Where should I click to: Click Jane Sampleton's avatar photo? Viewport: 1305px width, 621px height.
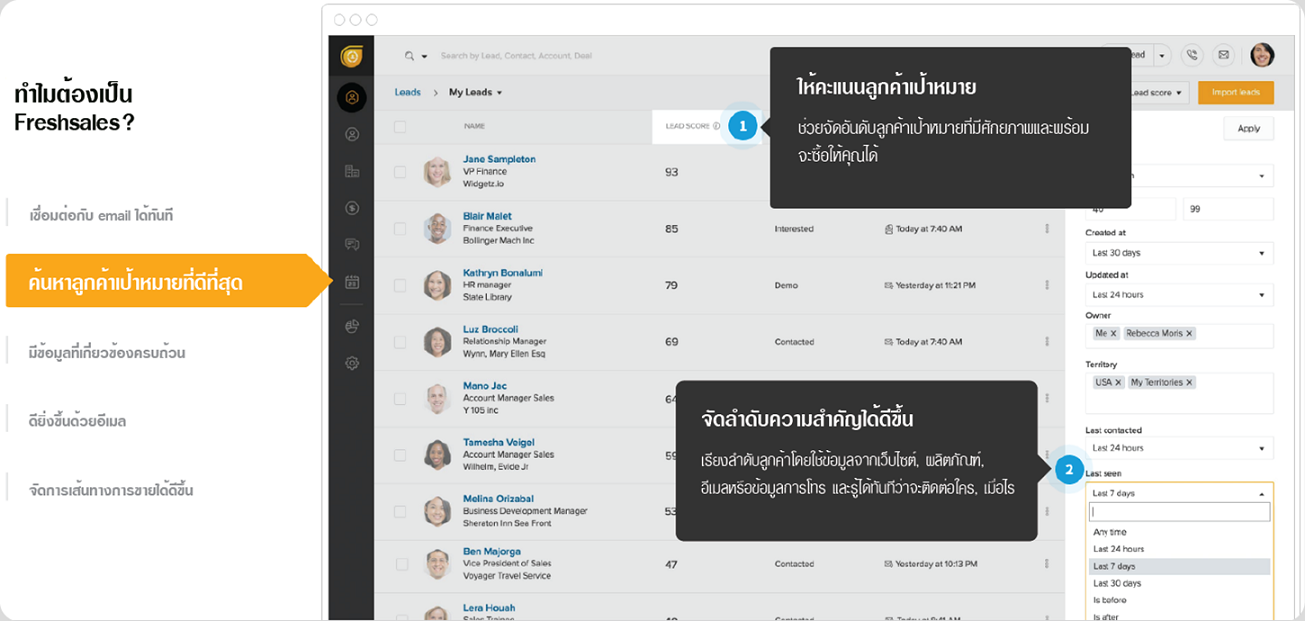[437, 172]
